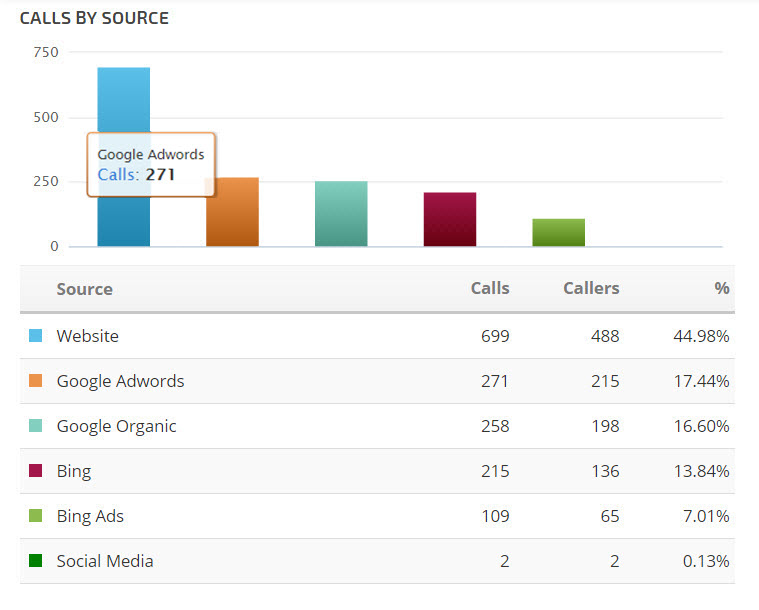Click the Google Adwords calls tooltip
The image size is (759, 610).
coord(151,165)
